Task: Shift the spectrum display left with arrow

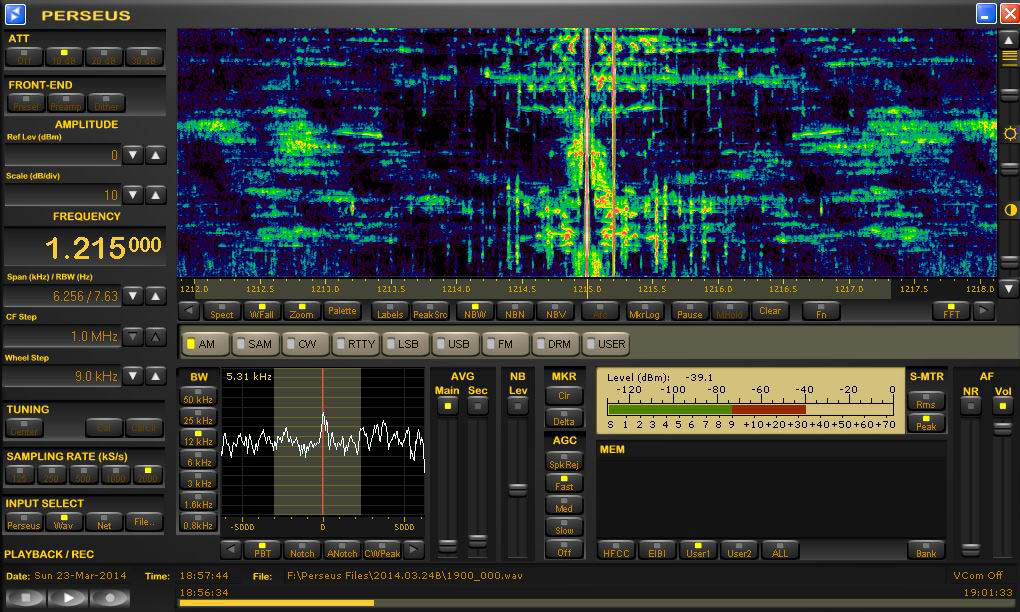Action: click(x=189, y=311)
